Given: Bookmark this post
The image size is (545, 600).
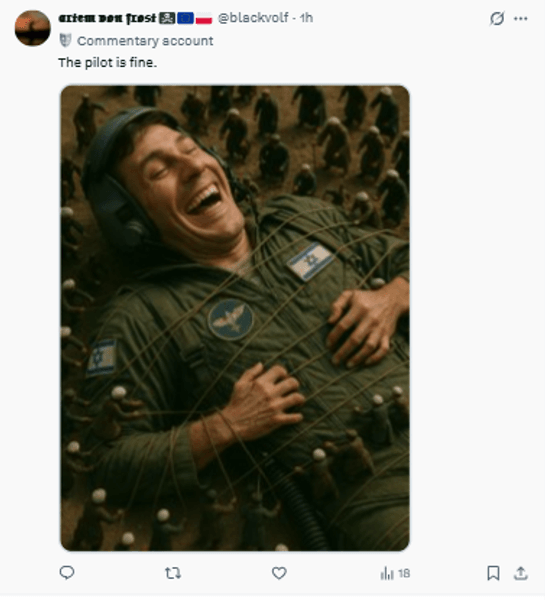Looking at the screenshot, I should pos(493,573).
